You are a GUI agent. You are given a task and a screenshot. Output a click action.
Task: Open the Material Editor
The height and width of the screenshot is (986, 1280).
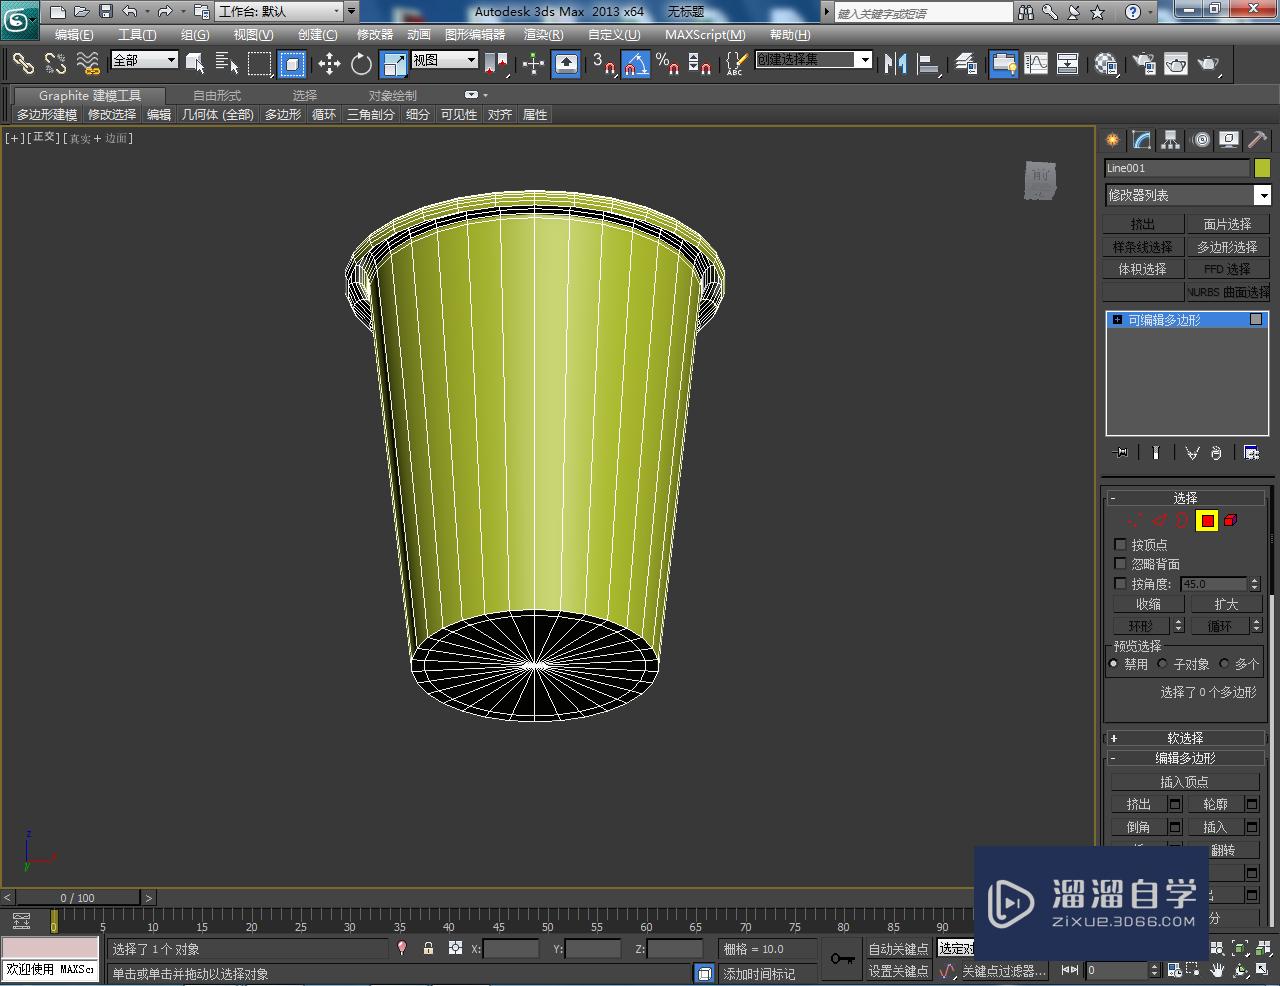pos(1105,64)
